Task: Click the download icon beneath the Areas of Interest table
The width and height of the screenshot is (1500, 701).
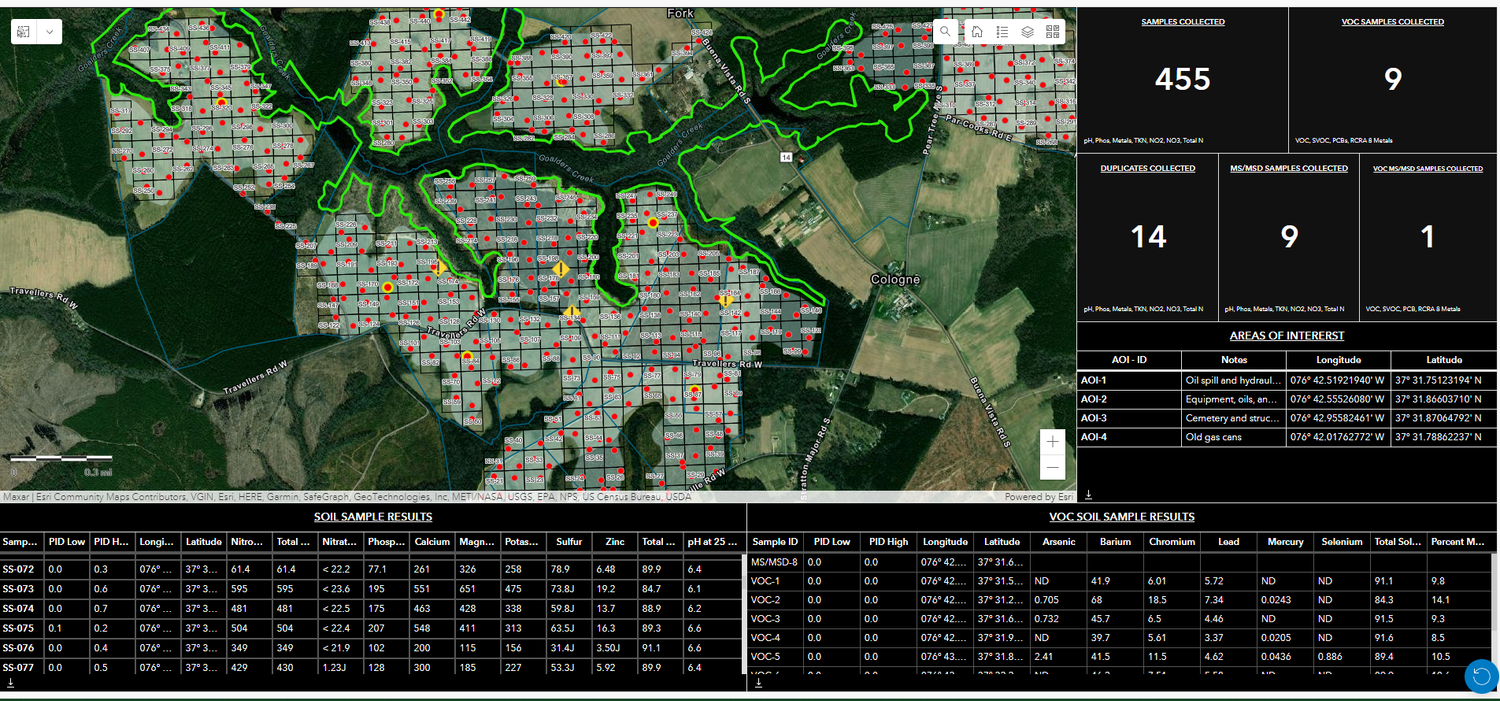Action: (x=1089, y=492)
